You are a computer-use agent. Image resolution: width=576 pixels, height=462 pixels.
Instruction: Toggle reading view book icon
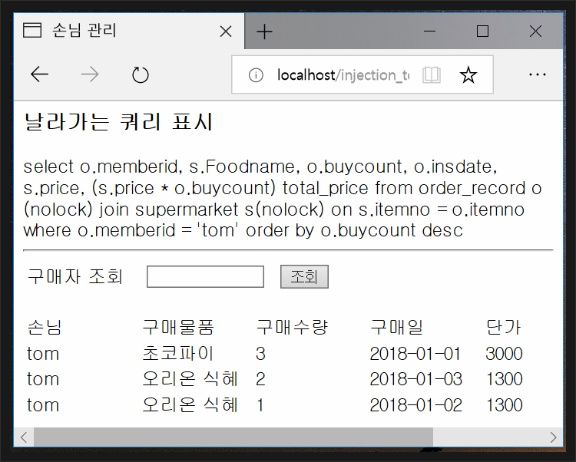pos(431,75)
